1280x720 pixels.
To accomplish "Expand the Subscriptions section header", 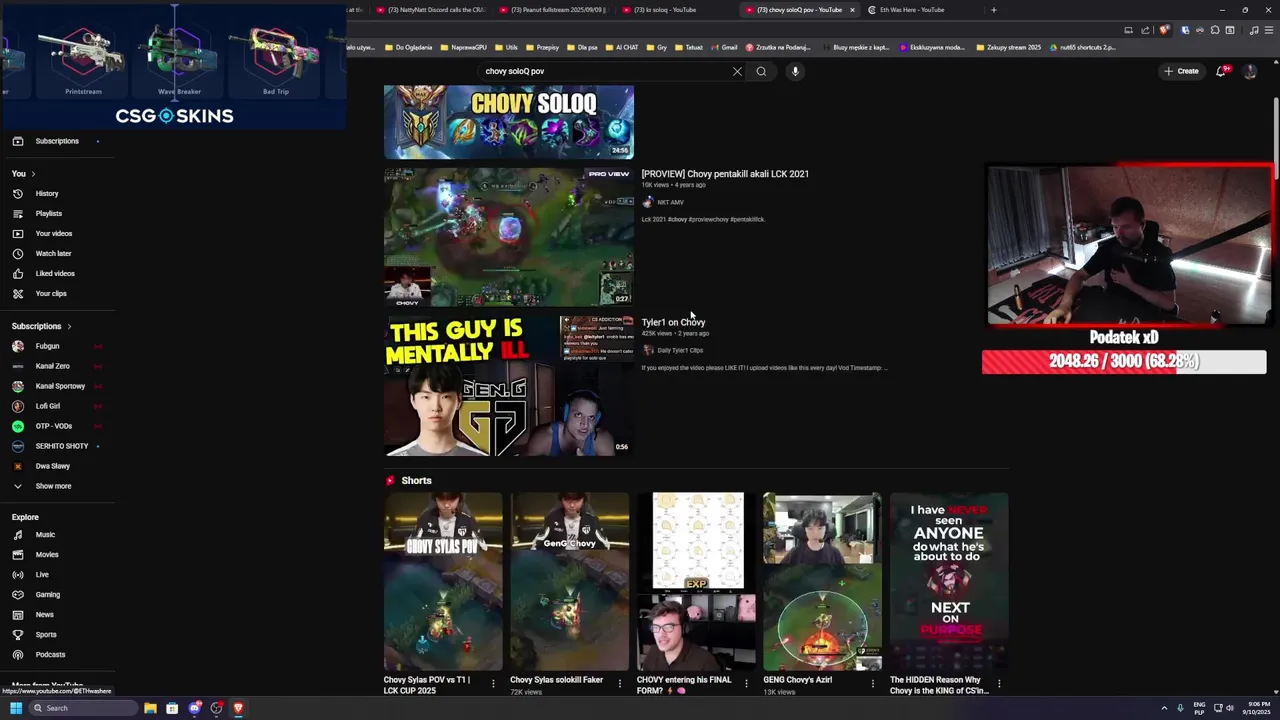I will click(41, 326).
